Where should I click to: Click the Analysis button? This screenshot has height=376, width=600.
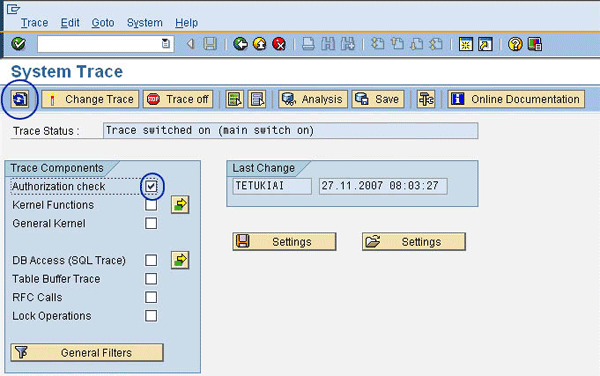tap(313, 99)
